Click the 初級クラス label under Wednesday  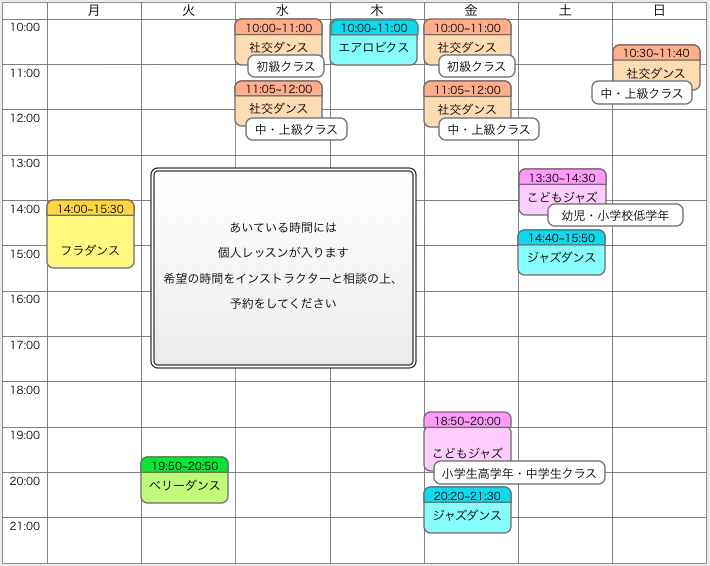[285, 67]
